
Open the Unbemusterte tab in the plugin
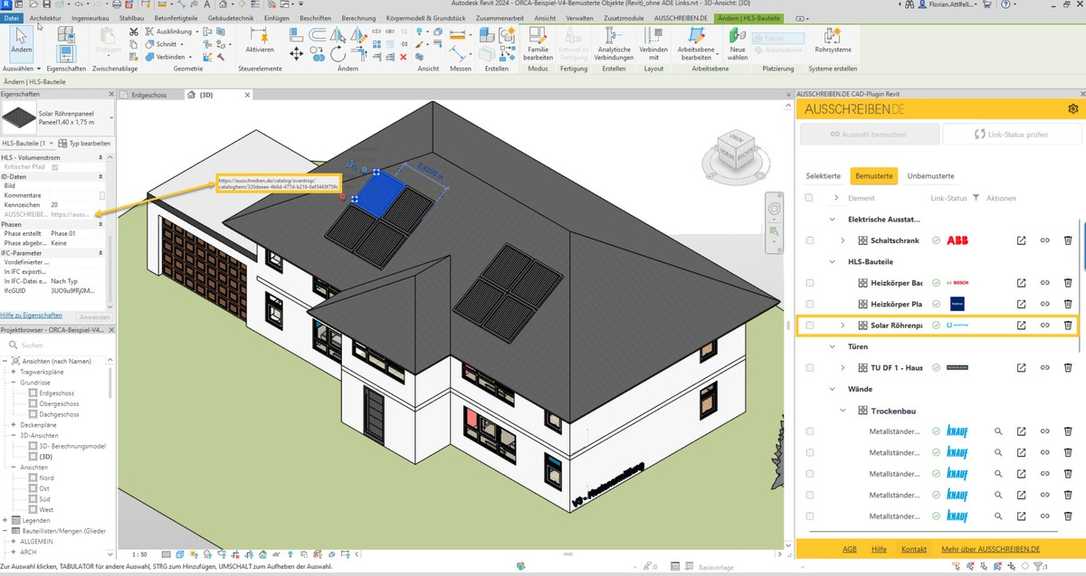[931, 176]
